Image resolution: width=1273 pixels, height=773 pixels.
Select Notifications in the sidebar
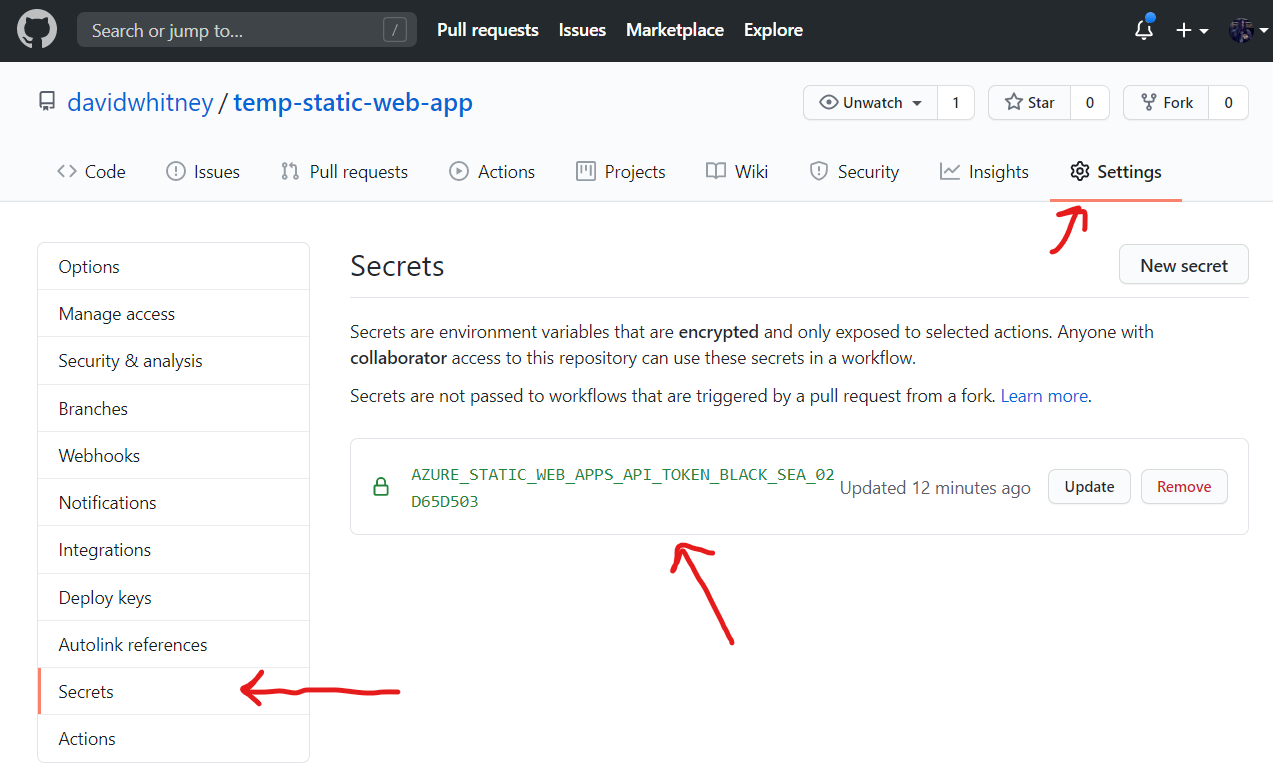click(174, 503)
